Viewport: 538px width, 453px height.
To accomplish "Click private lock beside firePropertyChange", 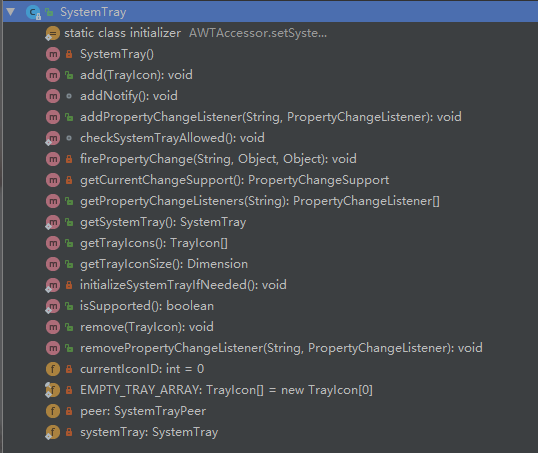I will pyautogui.click(x=69, y=159).
